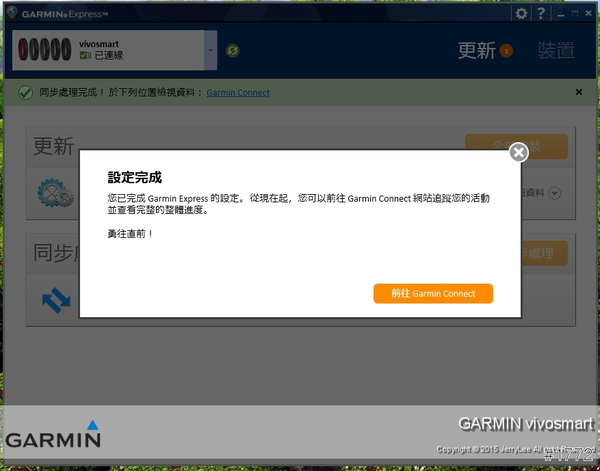Screen dimensions: 600x471
Task: Open the settings gear in title bar
Action: [521, 14]
